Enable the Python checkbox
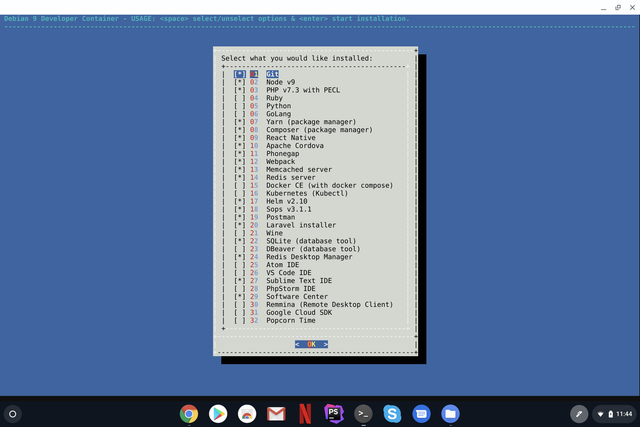Image resolution: width=640 pixels, height=427 pixels. [x=240, y=106]
